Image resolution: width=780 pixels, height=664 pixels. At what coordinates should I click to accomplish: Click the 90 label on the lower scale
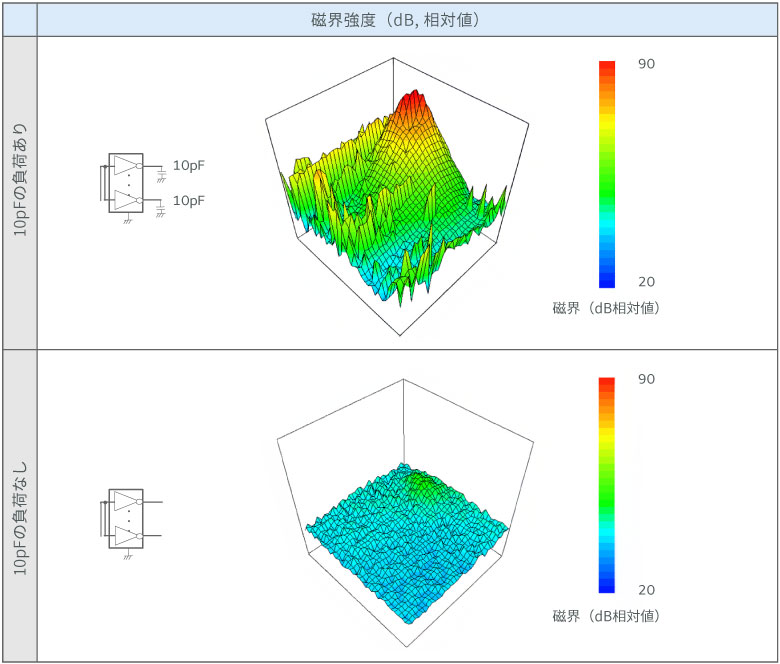point(646,379)
